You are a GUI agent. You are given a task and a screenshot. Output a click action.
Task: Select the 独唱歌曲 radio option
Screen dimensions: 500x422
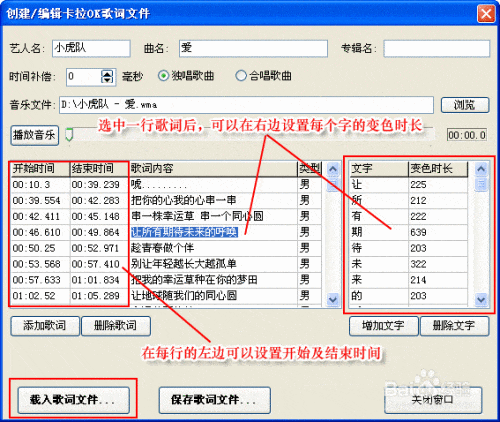pos(163,76)
